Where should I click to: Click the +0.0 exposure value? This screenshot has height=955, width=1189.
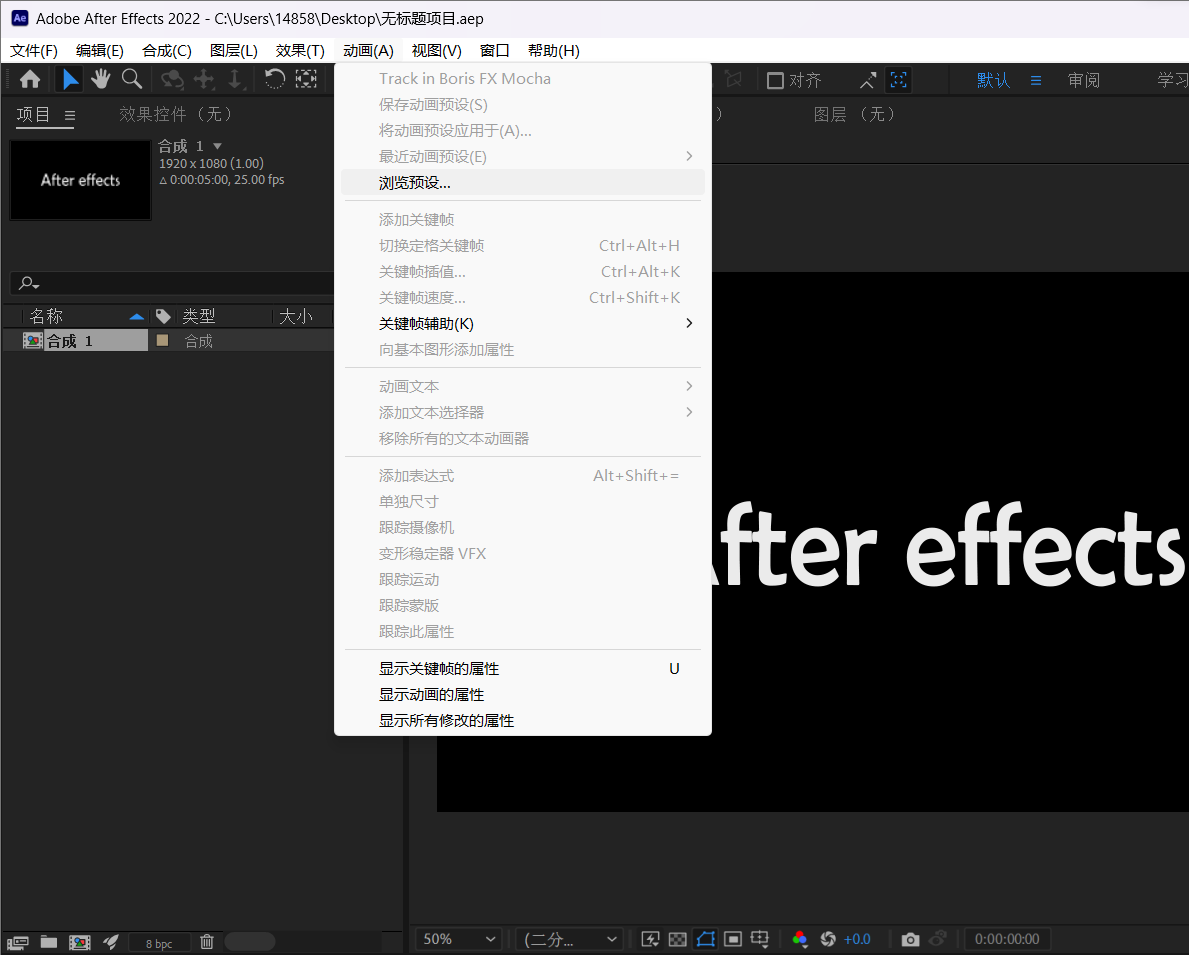tap(857, 939)
